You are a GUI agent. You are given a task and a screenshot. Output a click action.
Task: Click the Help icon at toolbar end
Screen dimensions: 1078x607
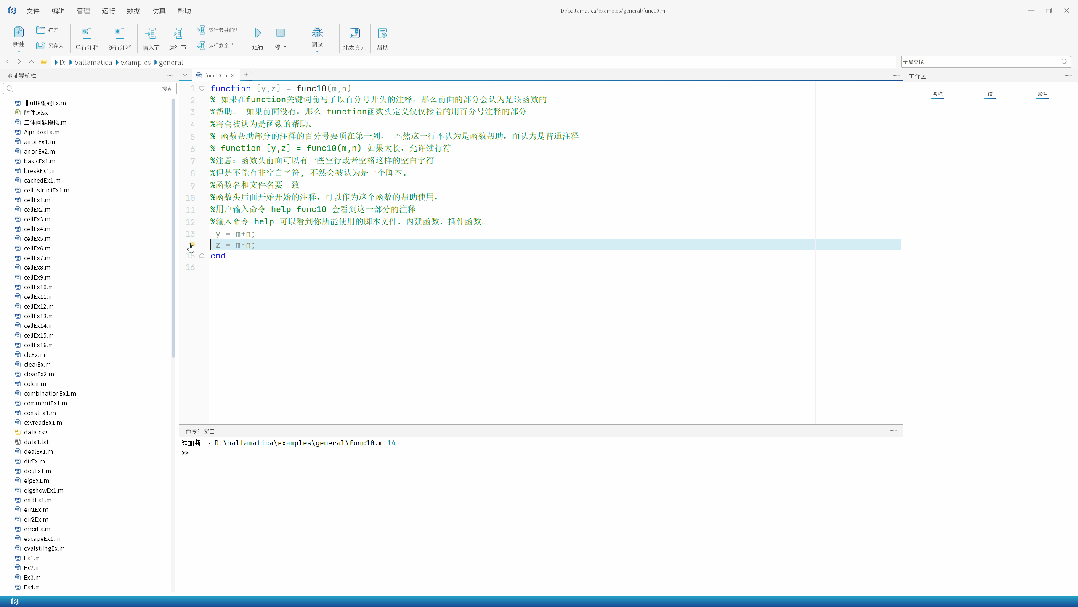[x=382, y=34]
